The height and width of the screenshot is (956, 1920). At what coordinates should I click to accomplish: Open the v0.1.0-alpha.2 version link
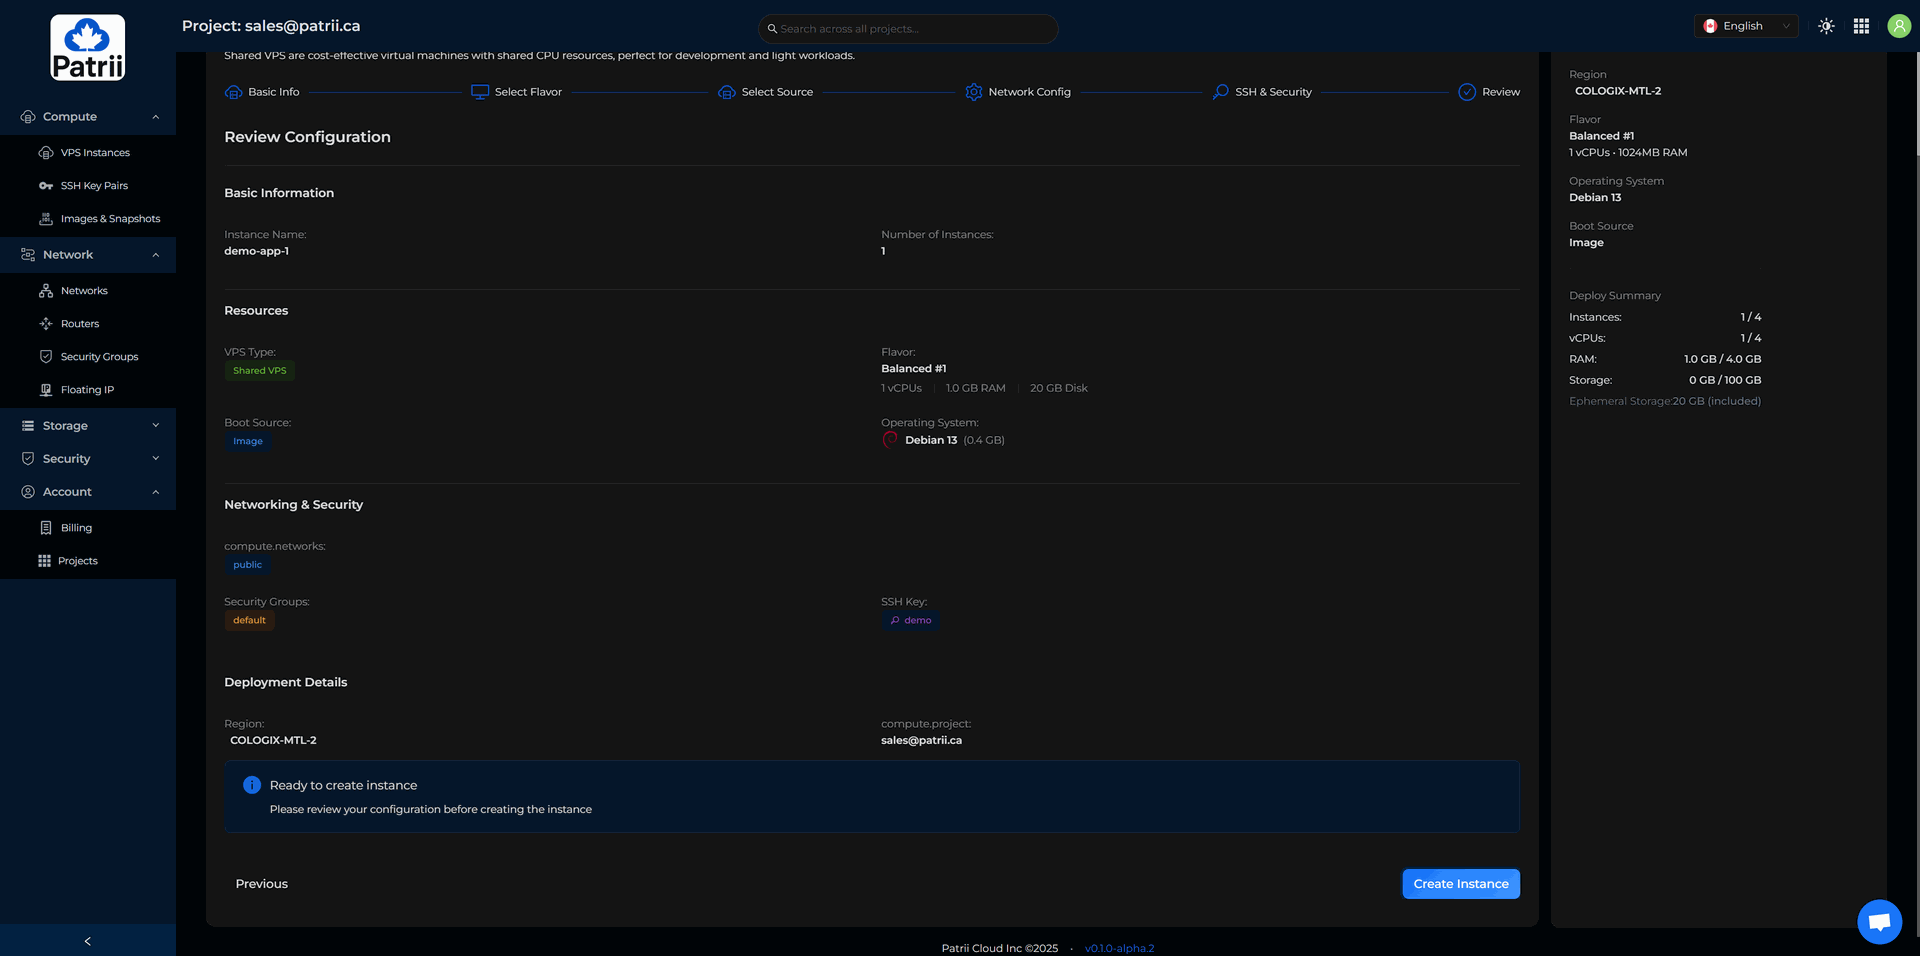click(x=1119, y=948)
